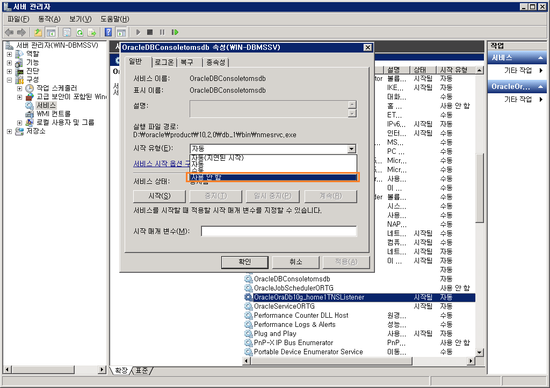Select the 서비스 node in the tree
Viewport: 550px width, 388px height.
[46, 105]
